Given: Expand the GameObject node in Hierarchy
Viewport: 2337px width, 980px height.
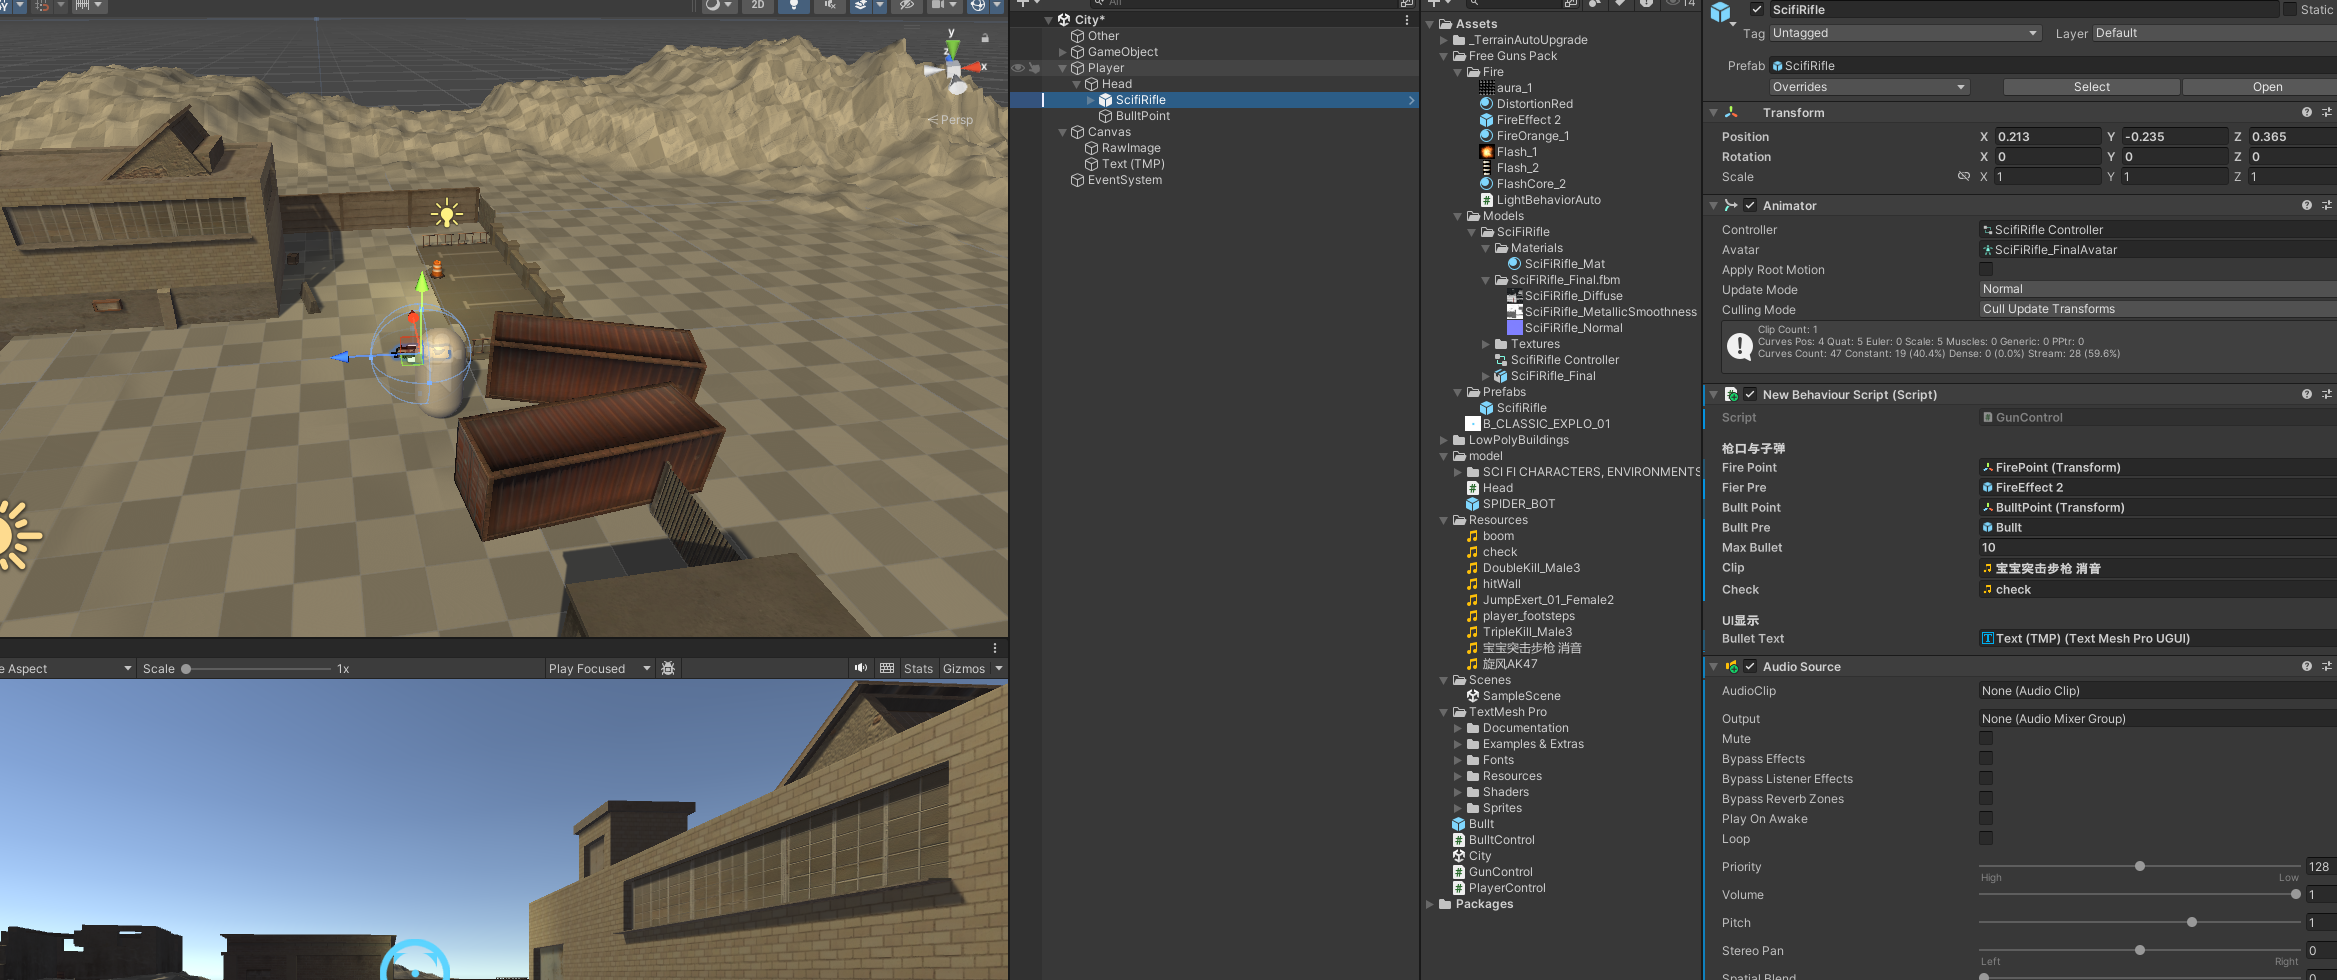Looking at the screenshot, I should coord(1063,52).
